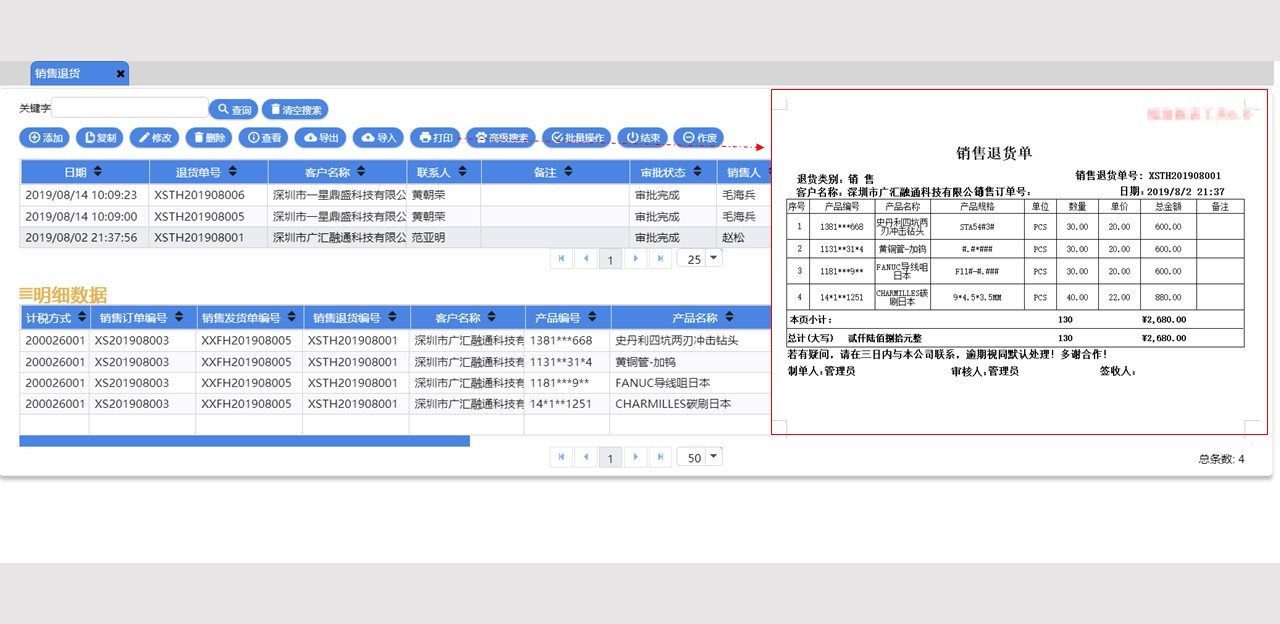Open the 打印 (Print) function
This screenshot has width=1280, height=624.
[434, 138]
